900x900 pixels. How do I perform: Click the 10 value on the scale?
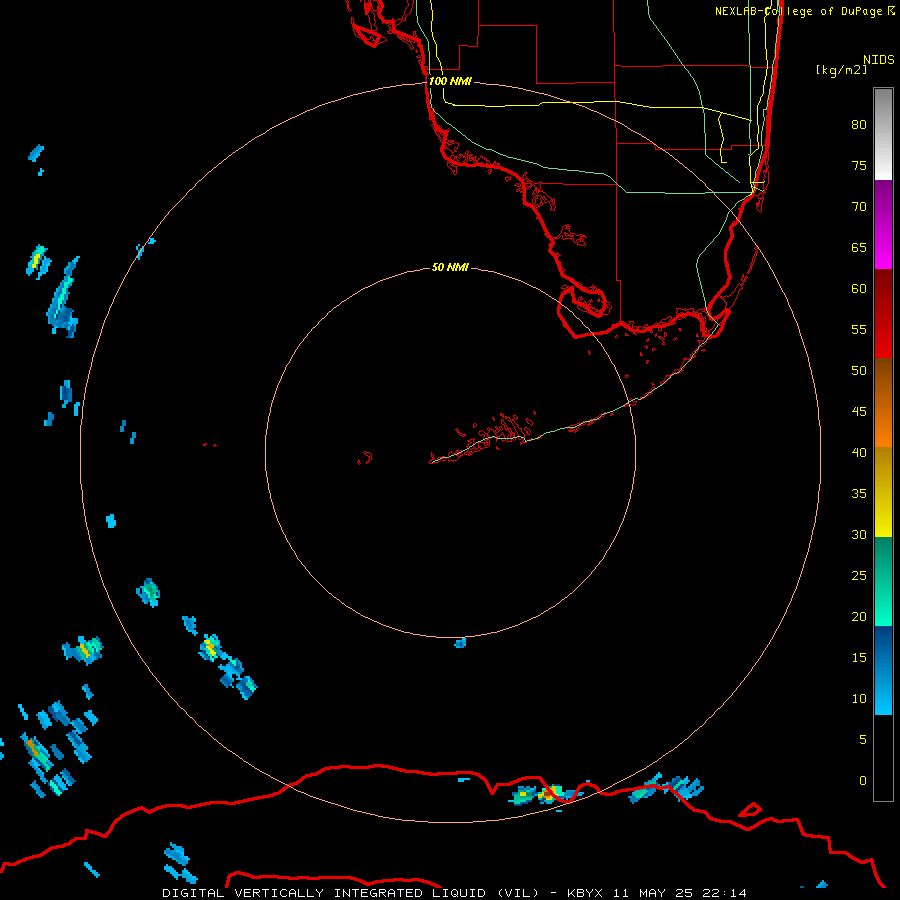[859, 699]
